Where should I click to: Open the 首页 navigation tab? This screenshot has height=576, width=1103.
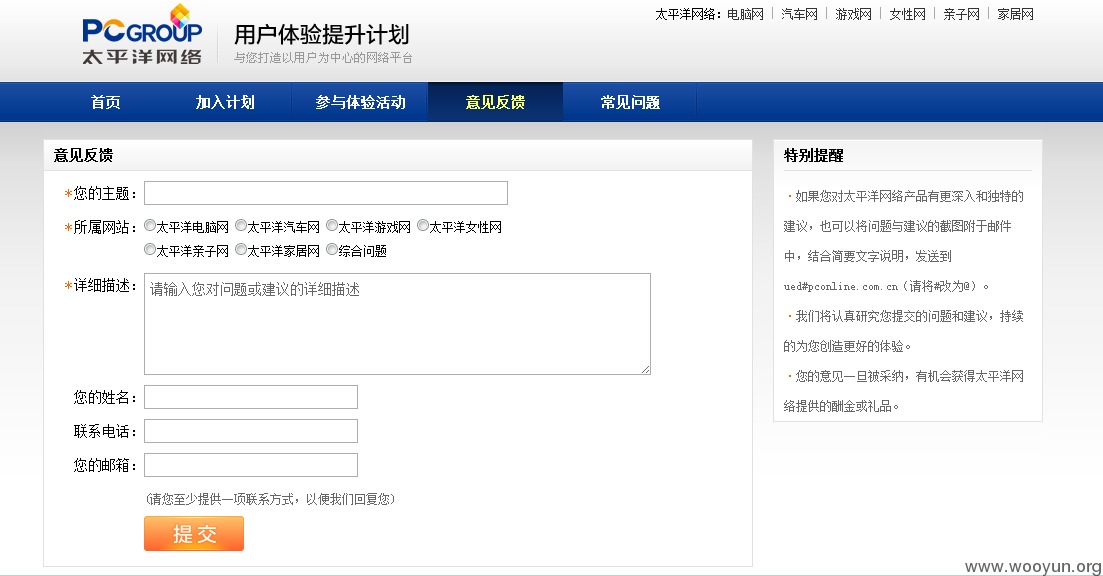[106, 102]
